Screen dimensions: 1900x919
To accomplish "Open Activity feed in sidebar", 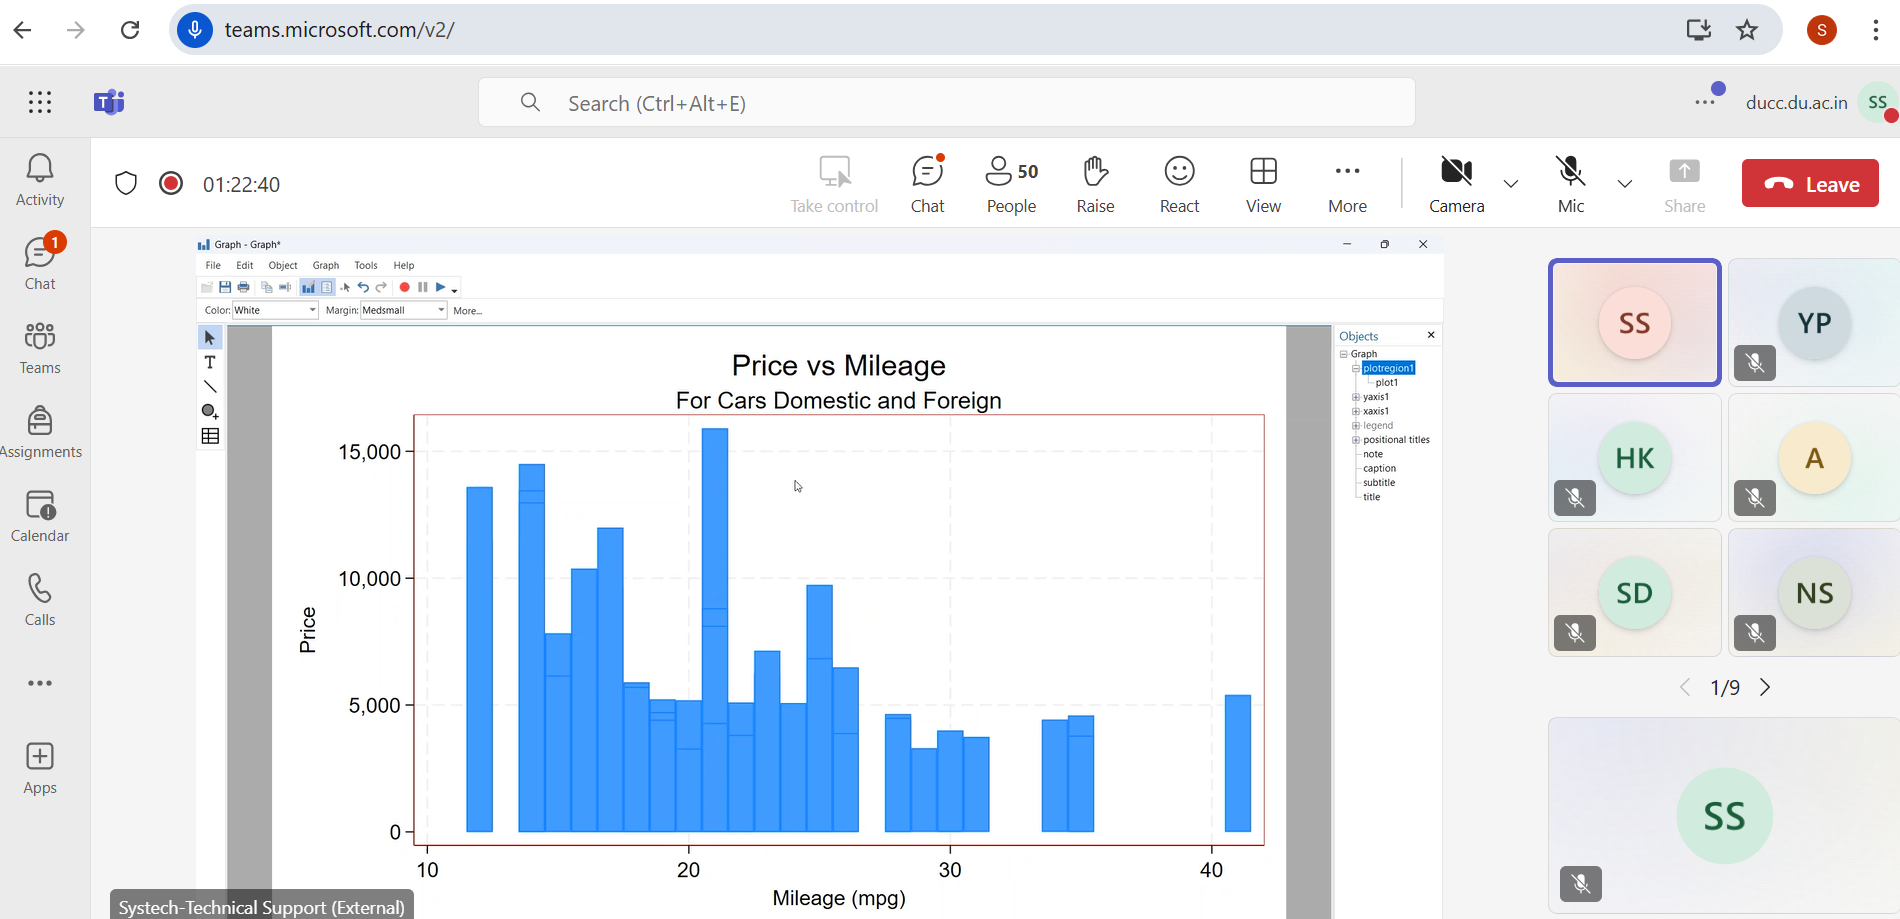I will [x=40, y=180].
